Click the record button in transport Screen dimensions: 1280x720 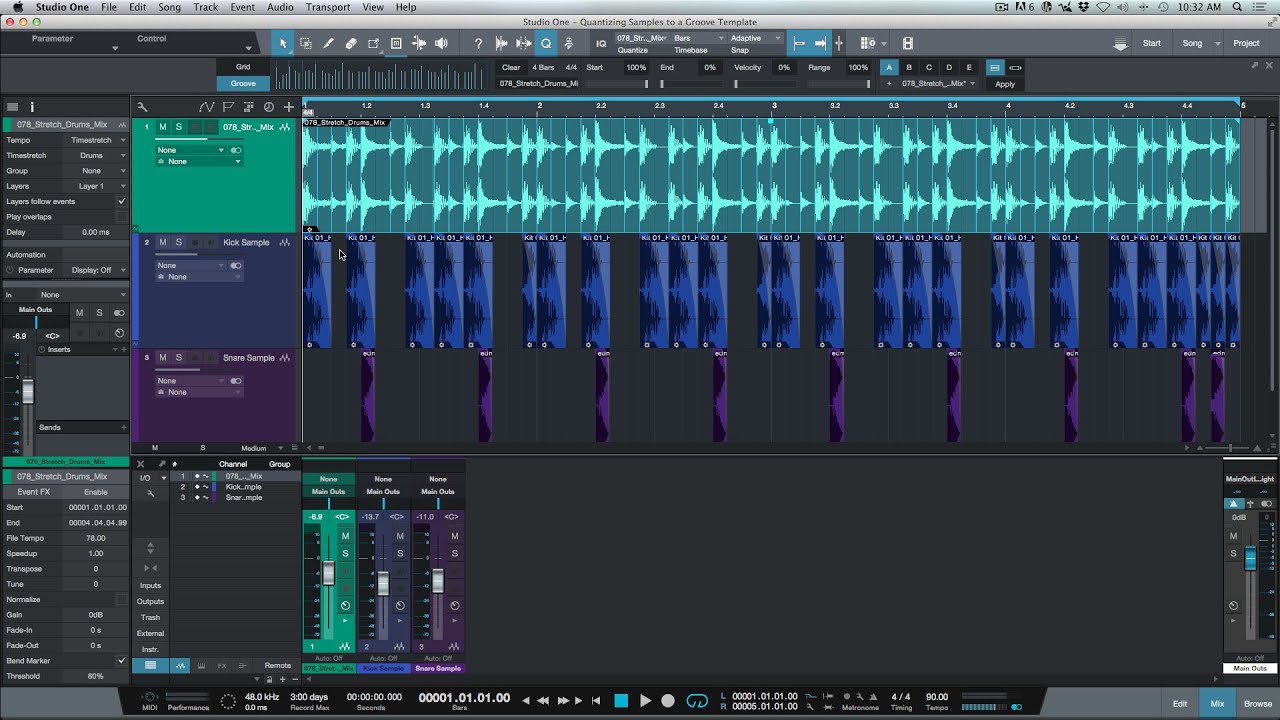tap(668, 701)
